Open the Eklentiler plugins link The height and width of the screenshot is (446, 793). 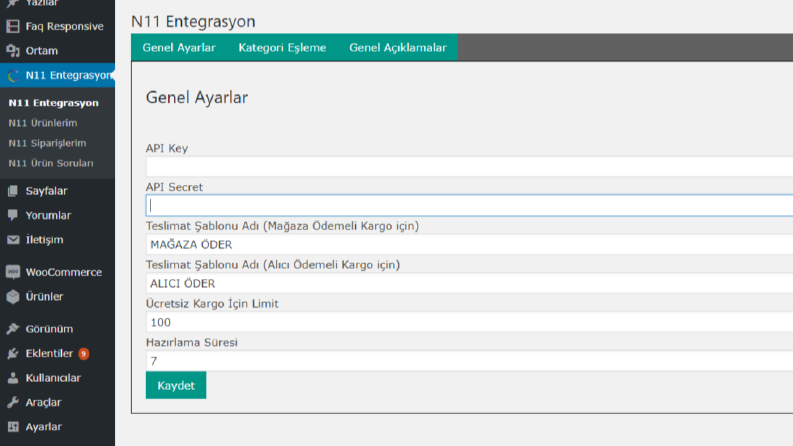click(x=49, y=353)
